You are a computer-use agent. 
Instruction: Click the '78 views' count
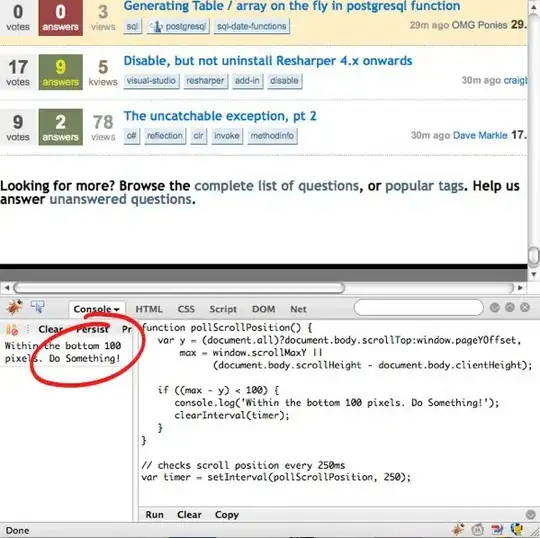coord(103,127)
